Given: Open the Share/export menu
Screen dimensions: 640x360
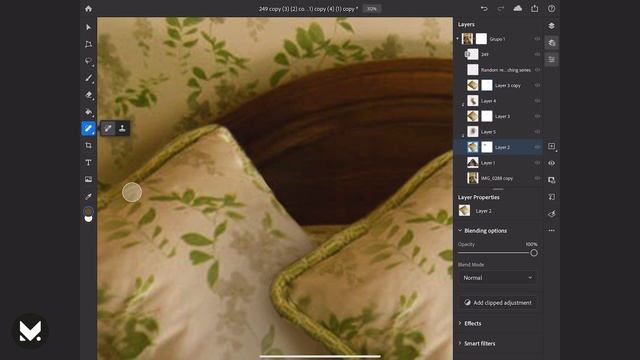Looking at the screenshot, I should click(535, 9).
